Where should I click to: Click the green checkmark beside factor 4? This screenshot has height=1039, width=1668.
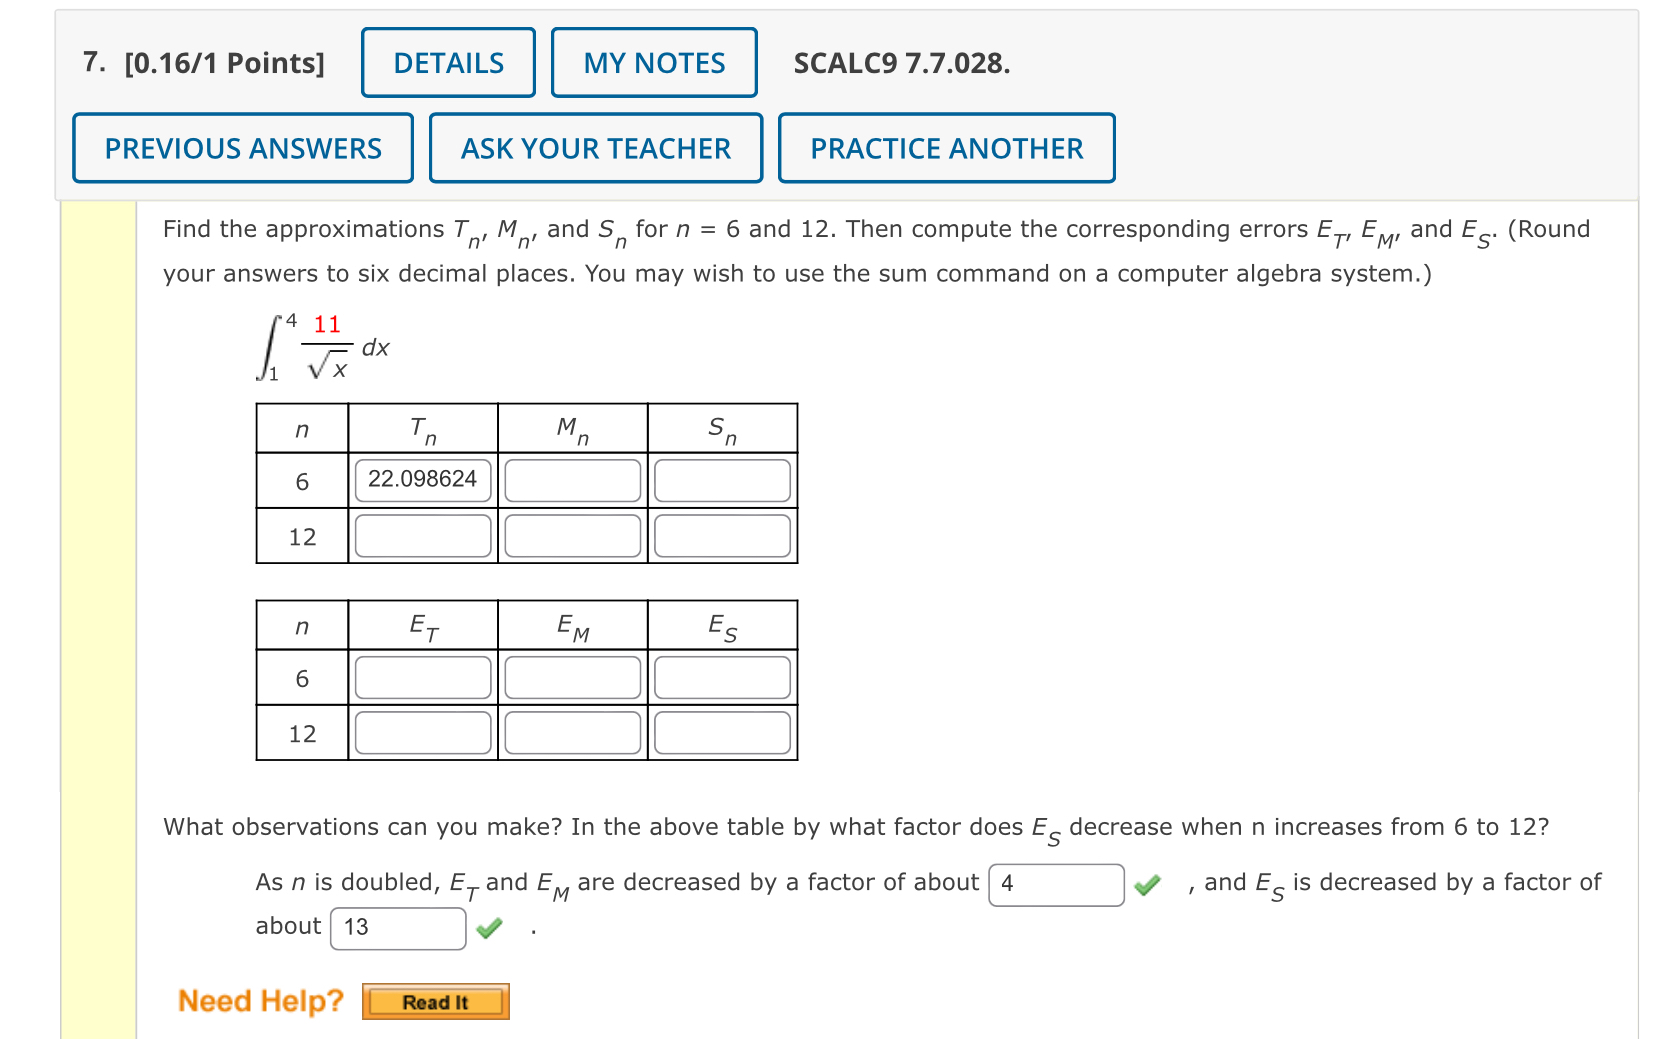pyautogui.click(x=1149, y=884)
